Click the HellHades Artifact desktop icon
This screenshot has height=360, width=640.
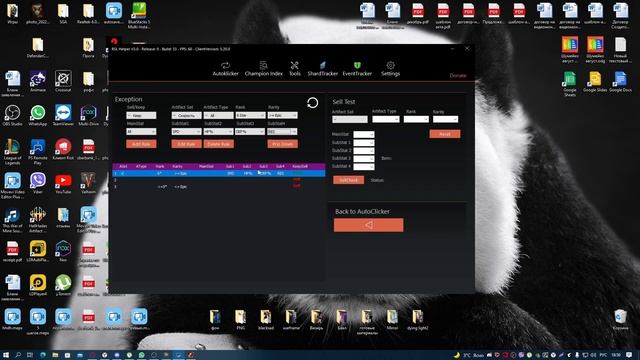[x=38, y=220]
